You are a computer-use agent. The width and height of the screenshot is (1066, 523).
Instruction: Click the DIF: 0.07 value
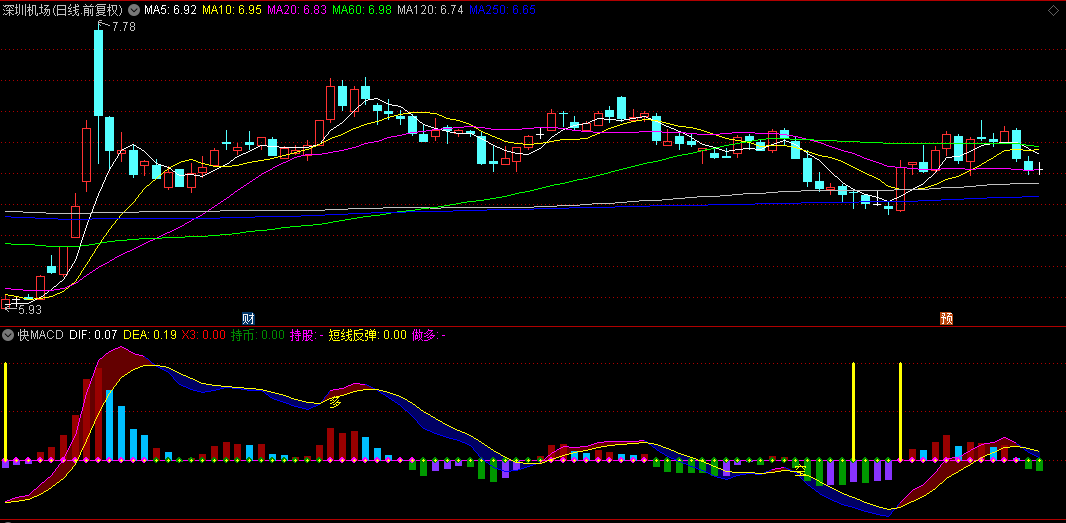click(x=93, y=335)
